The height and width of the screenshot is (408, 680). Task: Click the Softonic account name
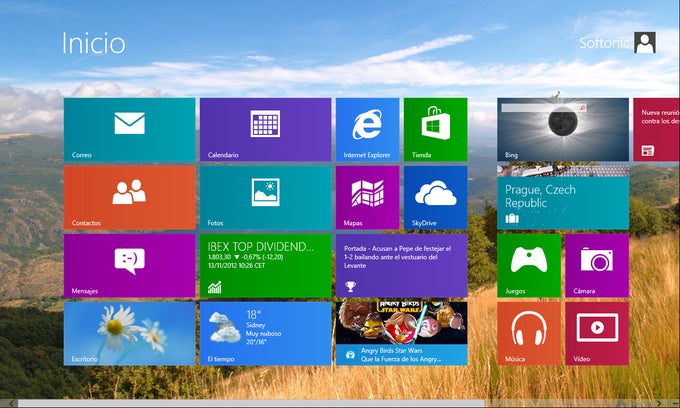click(x=604, y=43)
